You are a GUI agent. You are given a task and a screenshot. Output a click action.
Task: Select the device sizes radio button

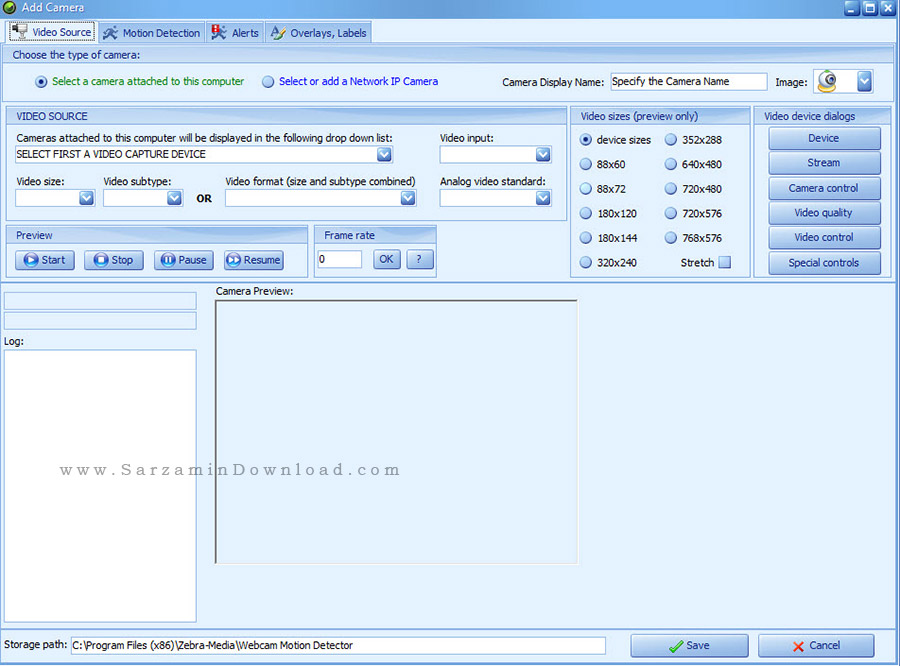coord(585,140)
